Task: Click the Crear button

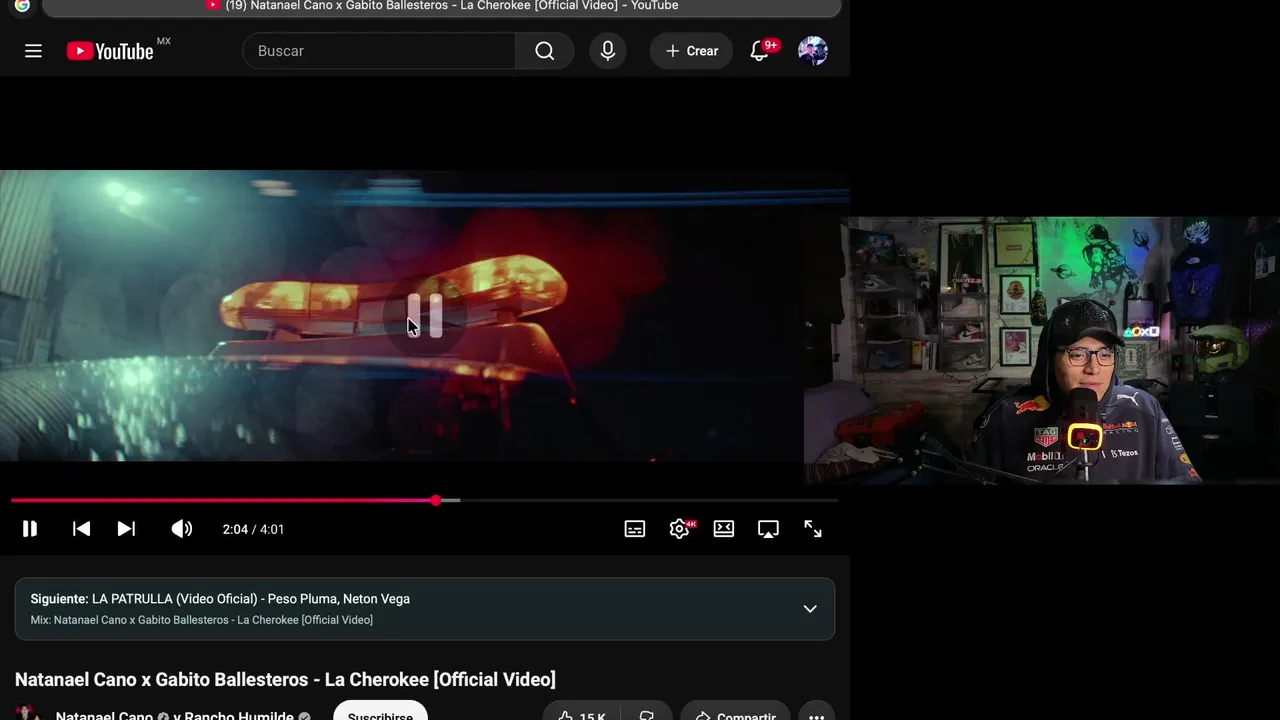Action: click(x=691, y=51)
